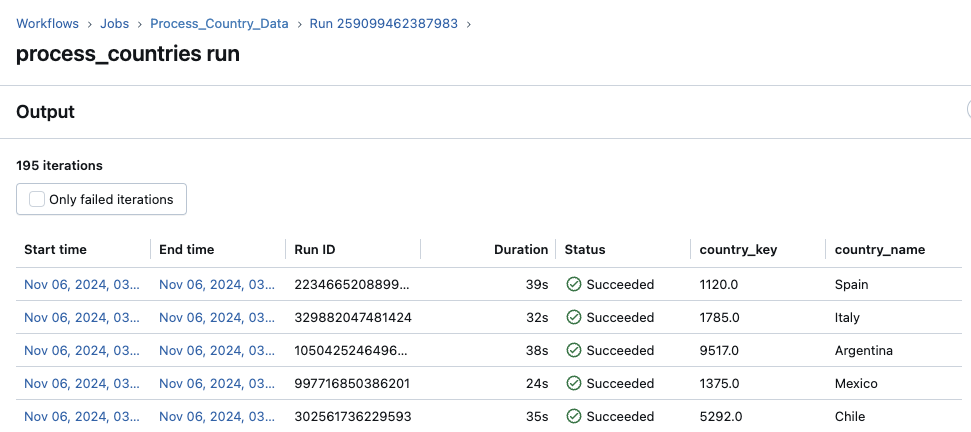Viewport: 971px width, 432px height.
Task: Click the Succeeded check icon for Argentina
Action: (x=574, y=351)
